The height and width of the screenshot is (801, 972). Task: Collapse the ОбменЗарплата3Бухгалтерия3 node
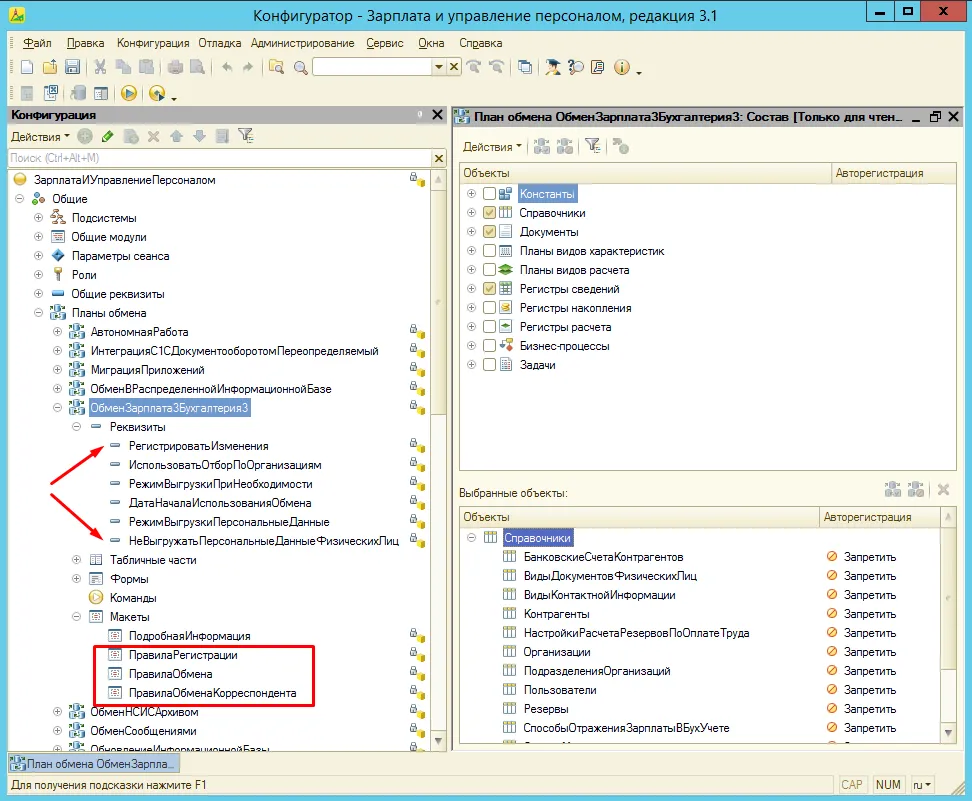pyautogui.click(x=57, y=407)
